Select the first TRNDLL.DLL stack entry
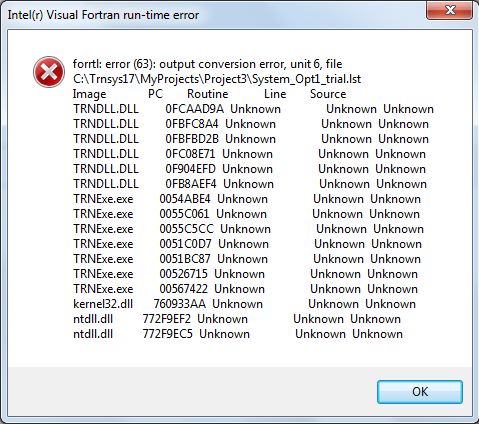The width and height of the screenshot is (479, 424). [253, 109]
